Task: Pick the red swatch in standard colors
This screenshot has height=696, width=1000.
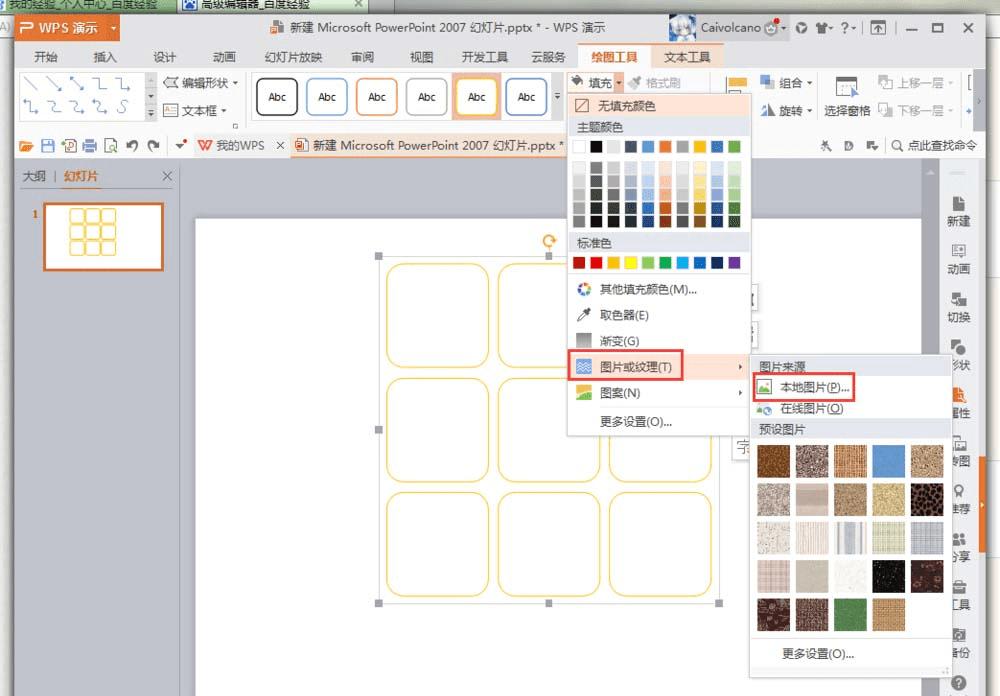Action: pyautogui.click(x=596, y=263)
